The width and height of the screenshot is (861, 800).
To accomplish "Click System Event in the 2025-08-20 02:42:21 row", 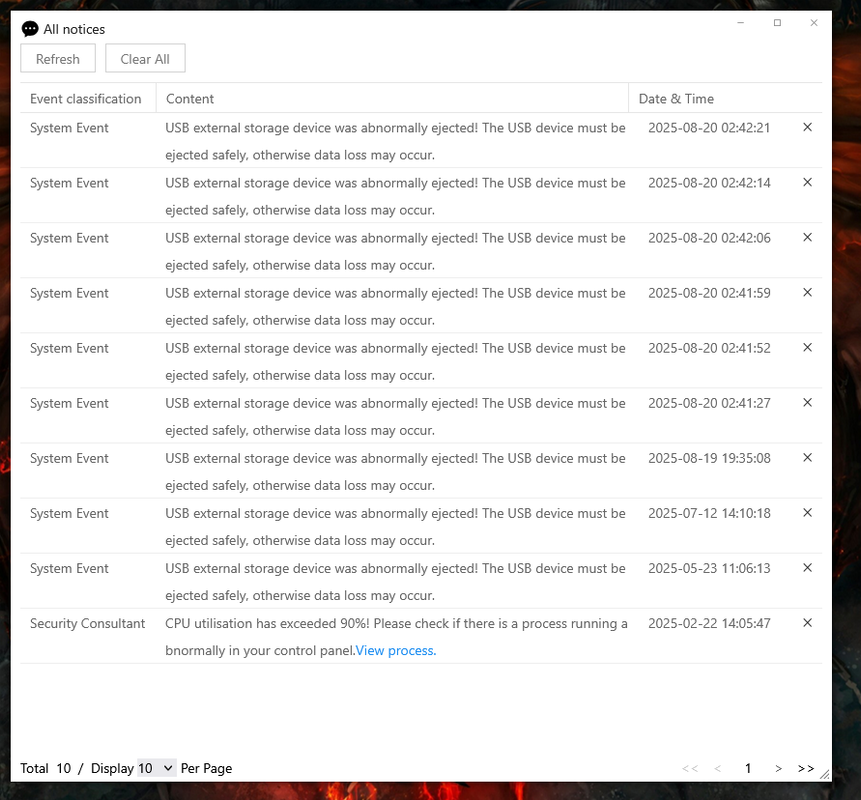I will tap(69, 128).
